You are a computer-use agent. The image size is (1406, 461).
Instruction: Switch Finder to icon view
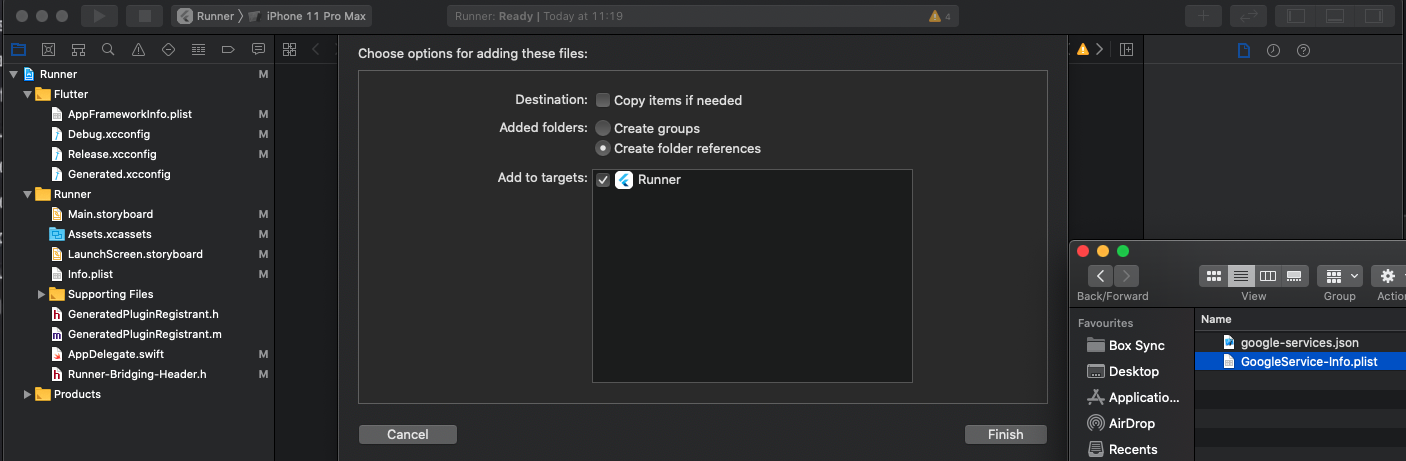(x=1214, y=276)
